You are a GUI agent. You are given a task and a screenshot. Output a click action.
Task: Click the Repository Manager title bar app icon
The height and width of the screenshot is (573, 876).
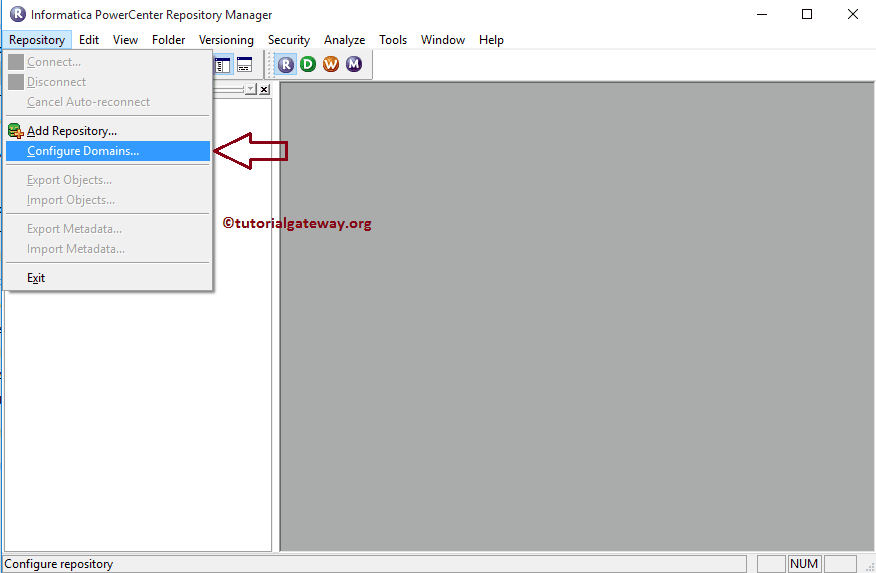[18, 14]
